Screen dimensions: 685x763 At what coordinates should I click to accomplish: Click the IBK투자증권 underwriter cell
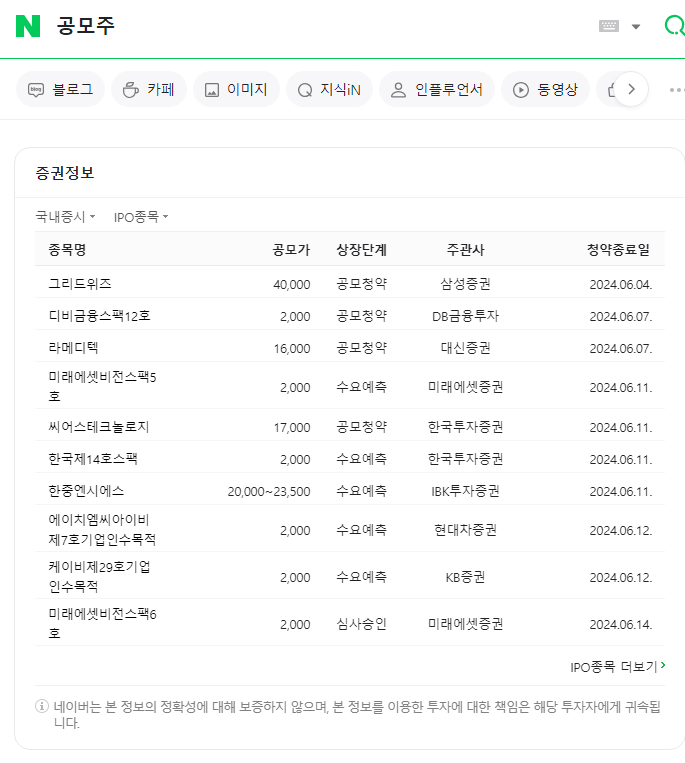[x=466, y=491]
